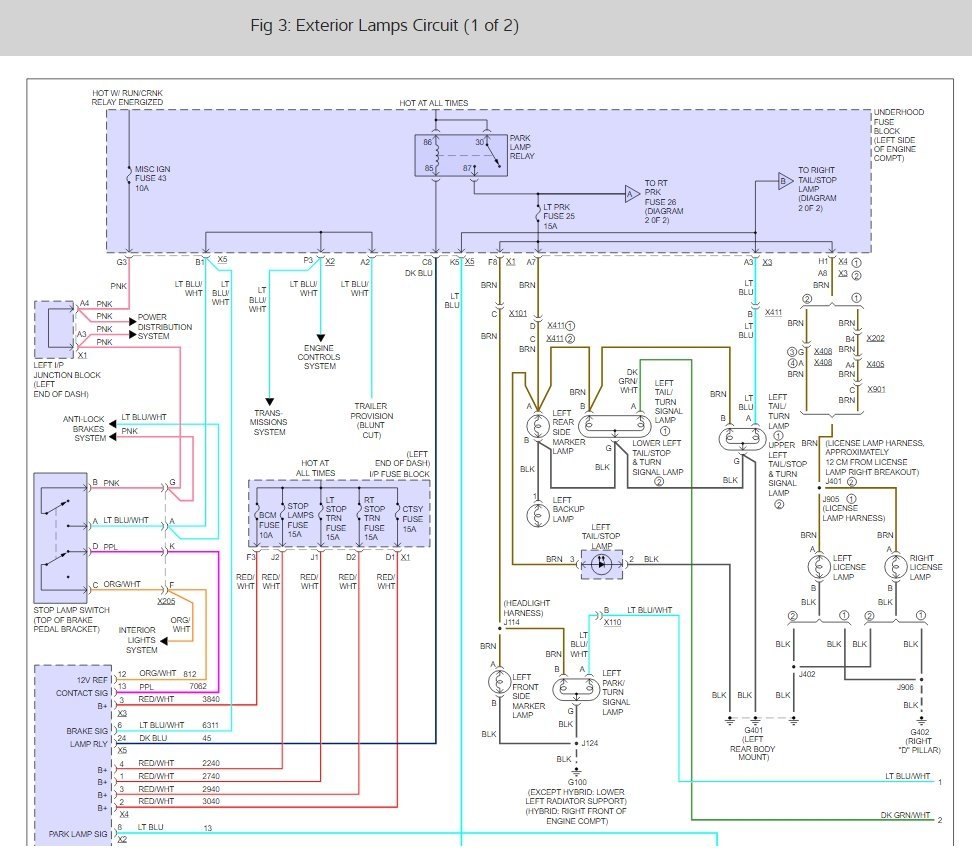Select wire circuit number 6311

(210, 725)
